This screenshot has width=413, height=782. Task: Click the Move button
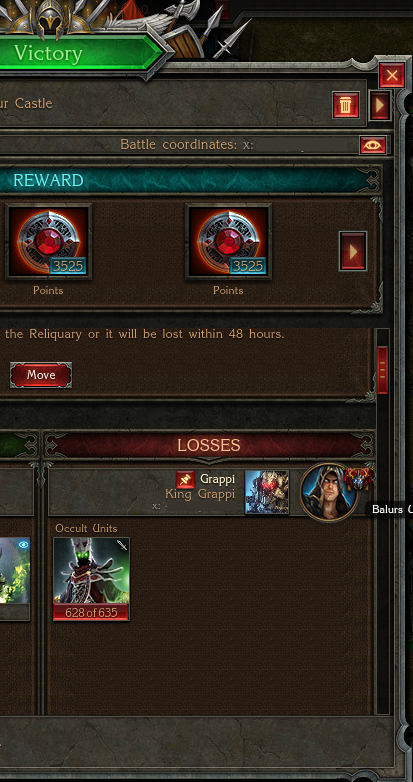[x=41, y=375]
